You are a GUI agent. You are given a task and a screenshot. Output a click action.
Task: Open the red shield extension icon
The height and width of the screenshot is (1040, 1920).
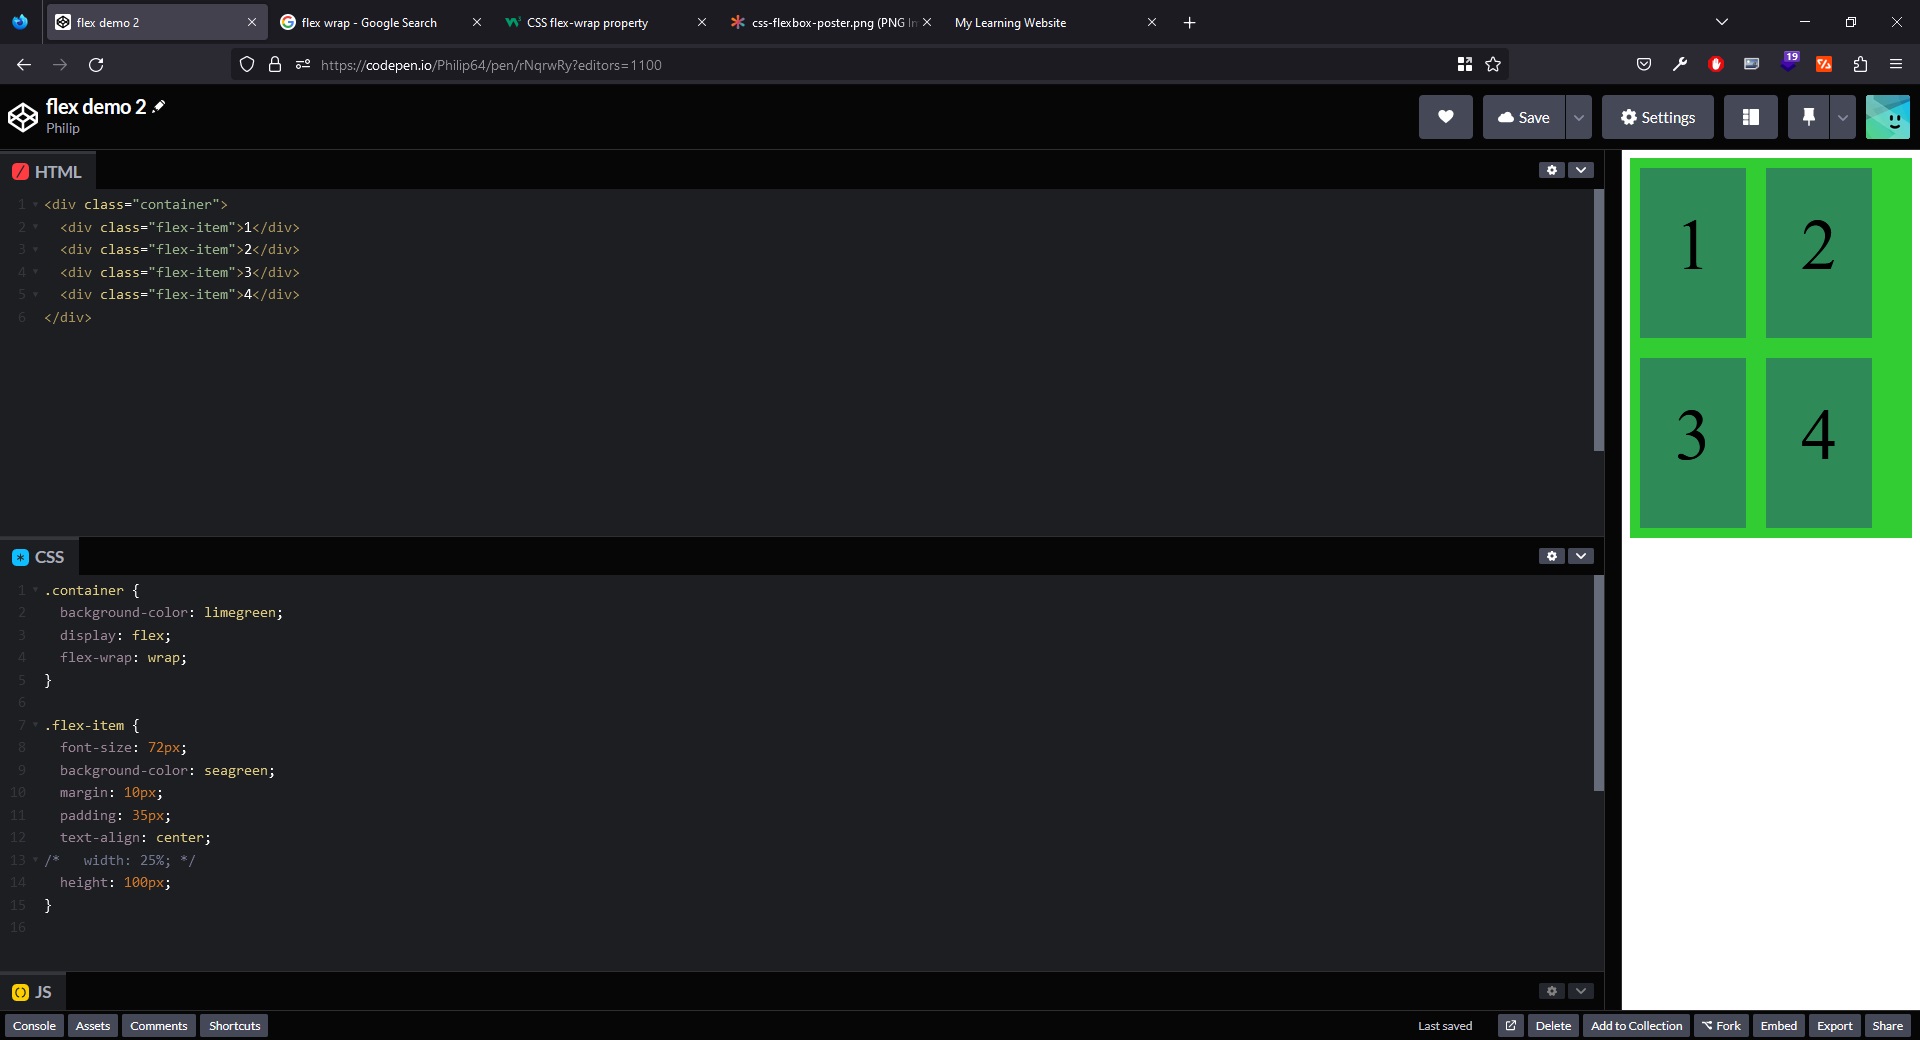tap(1716, 65)
